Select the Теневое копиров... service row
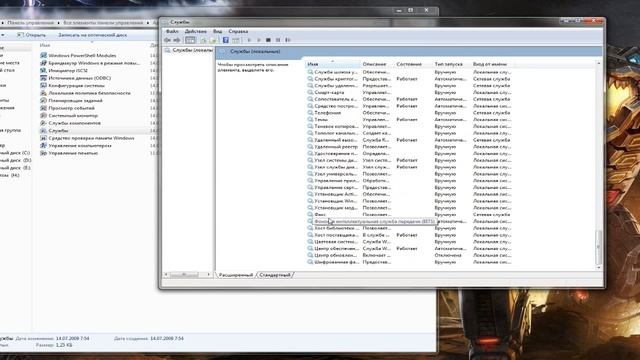The height and width of the screenshot is (360, 640). 409,127
